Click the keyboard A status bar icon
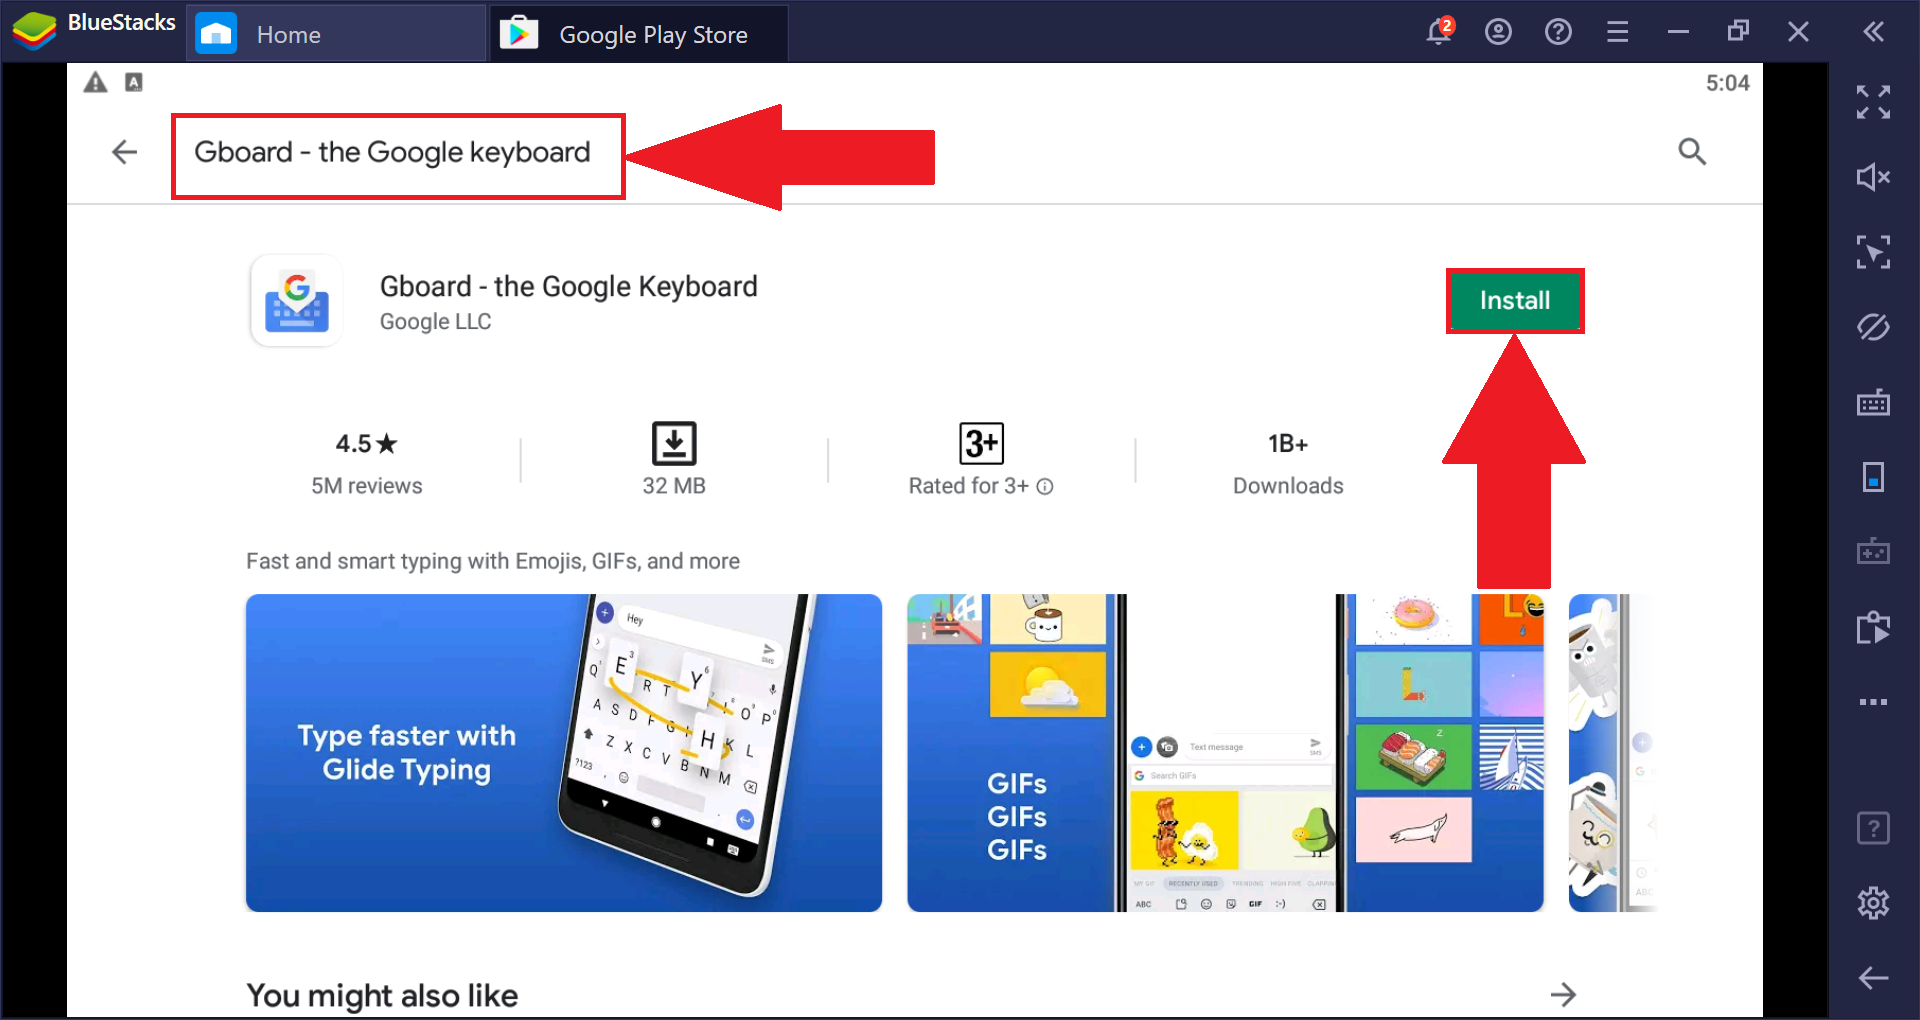Screen dimensions: 1920x1020 click(134, 83)
